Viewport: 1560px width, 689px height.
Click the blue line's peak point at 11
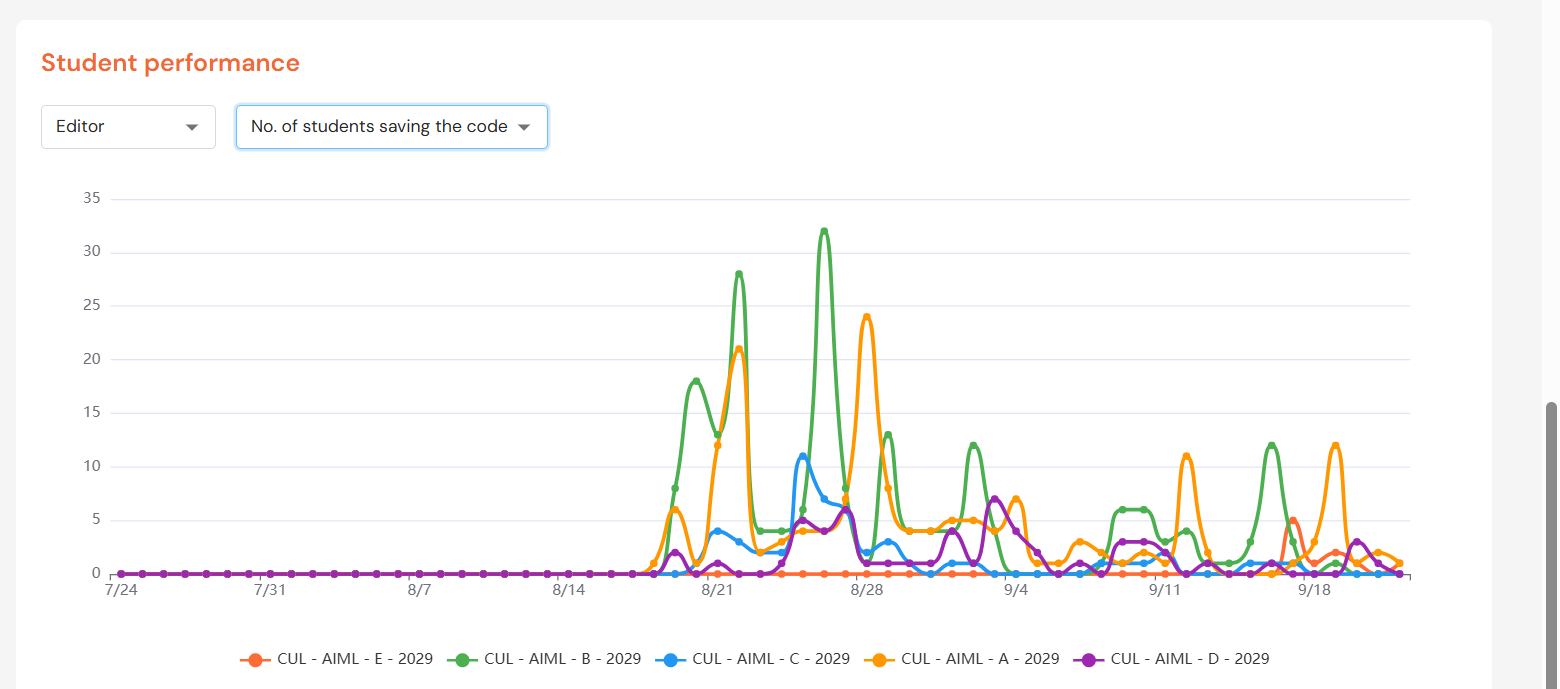(x=803, y=456)
